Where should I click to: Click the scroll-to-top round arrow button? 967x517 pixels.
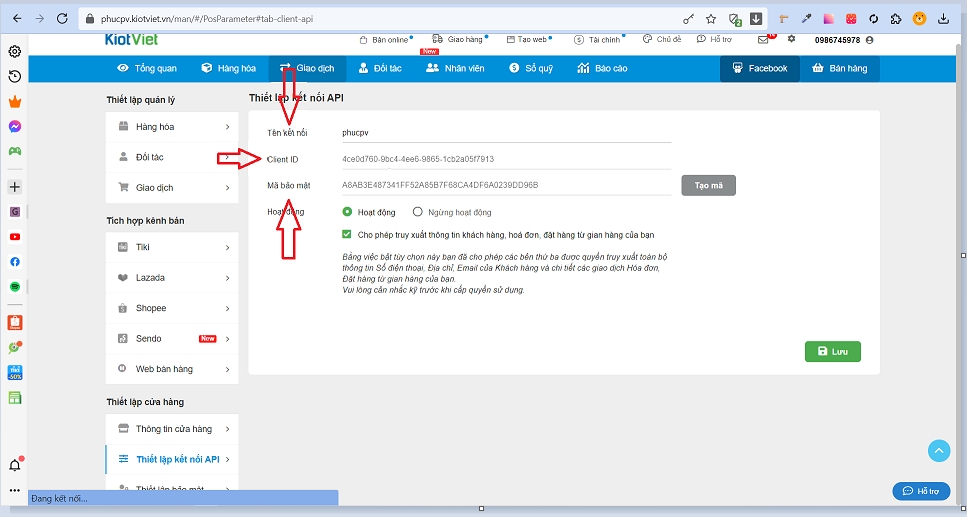(x=938, y=451)
